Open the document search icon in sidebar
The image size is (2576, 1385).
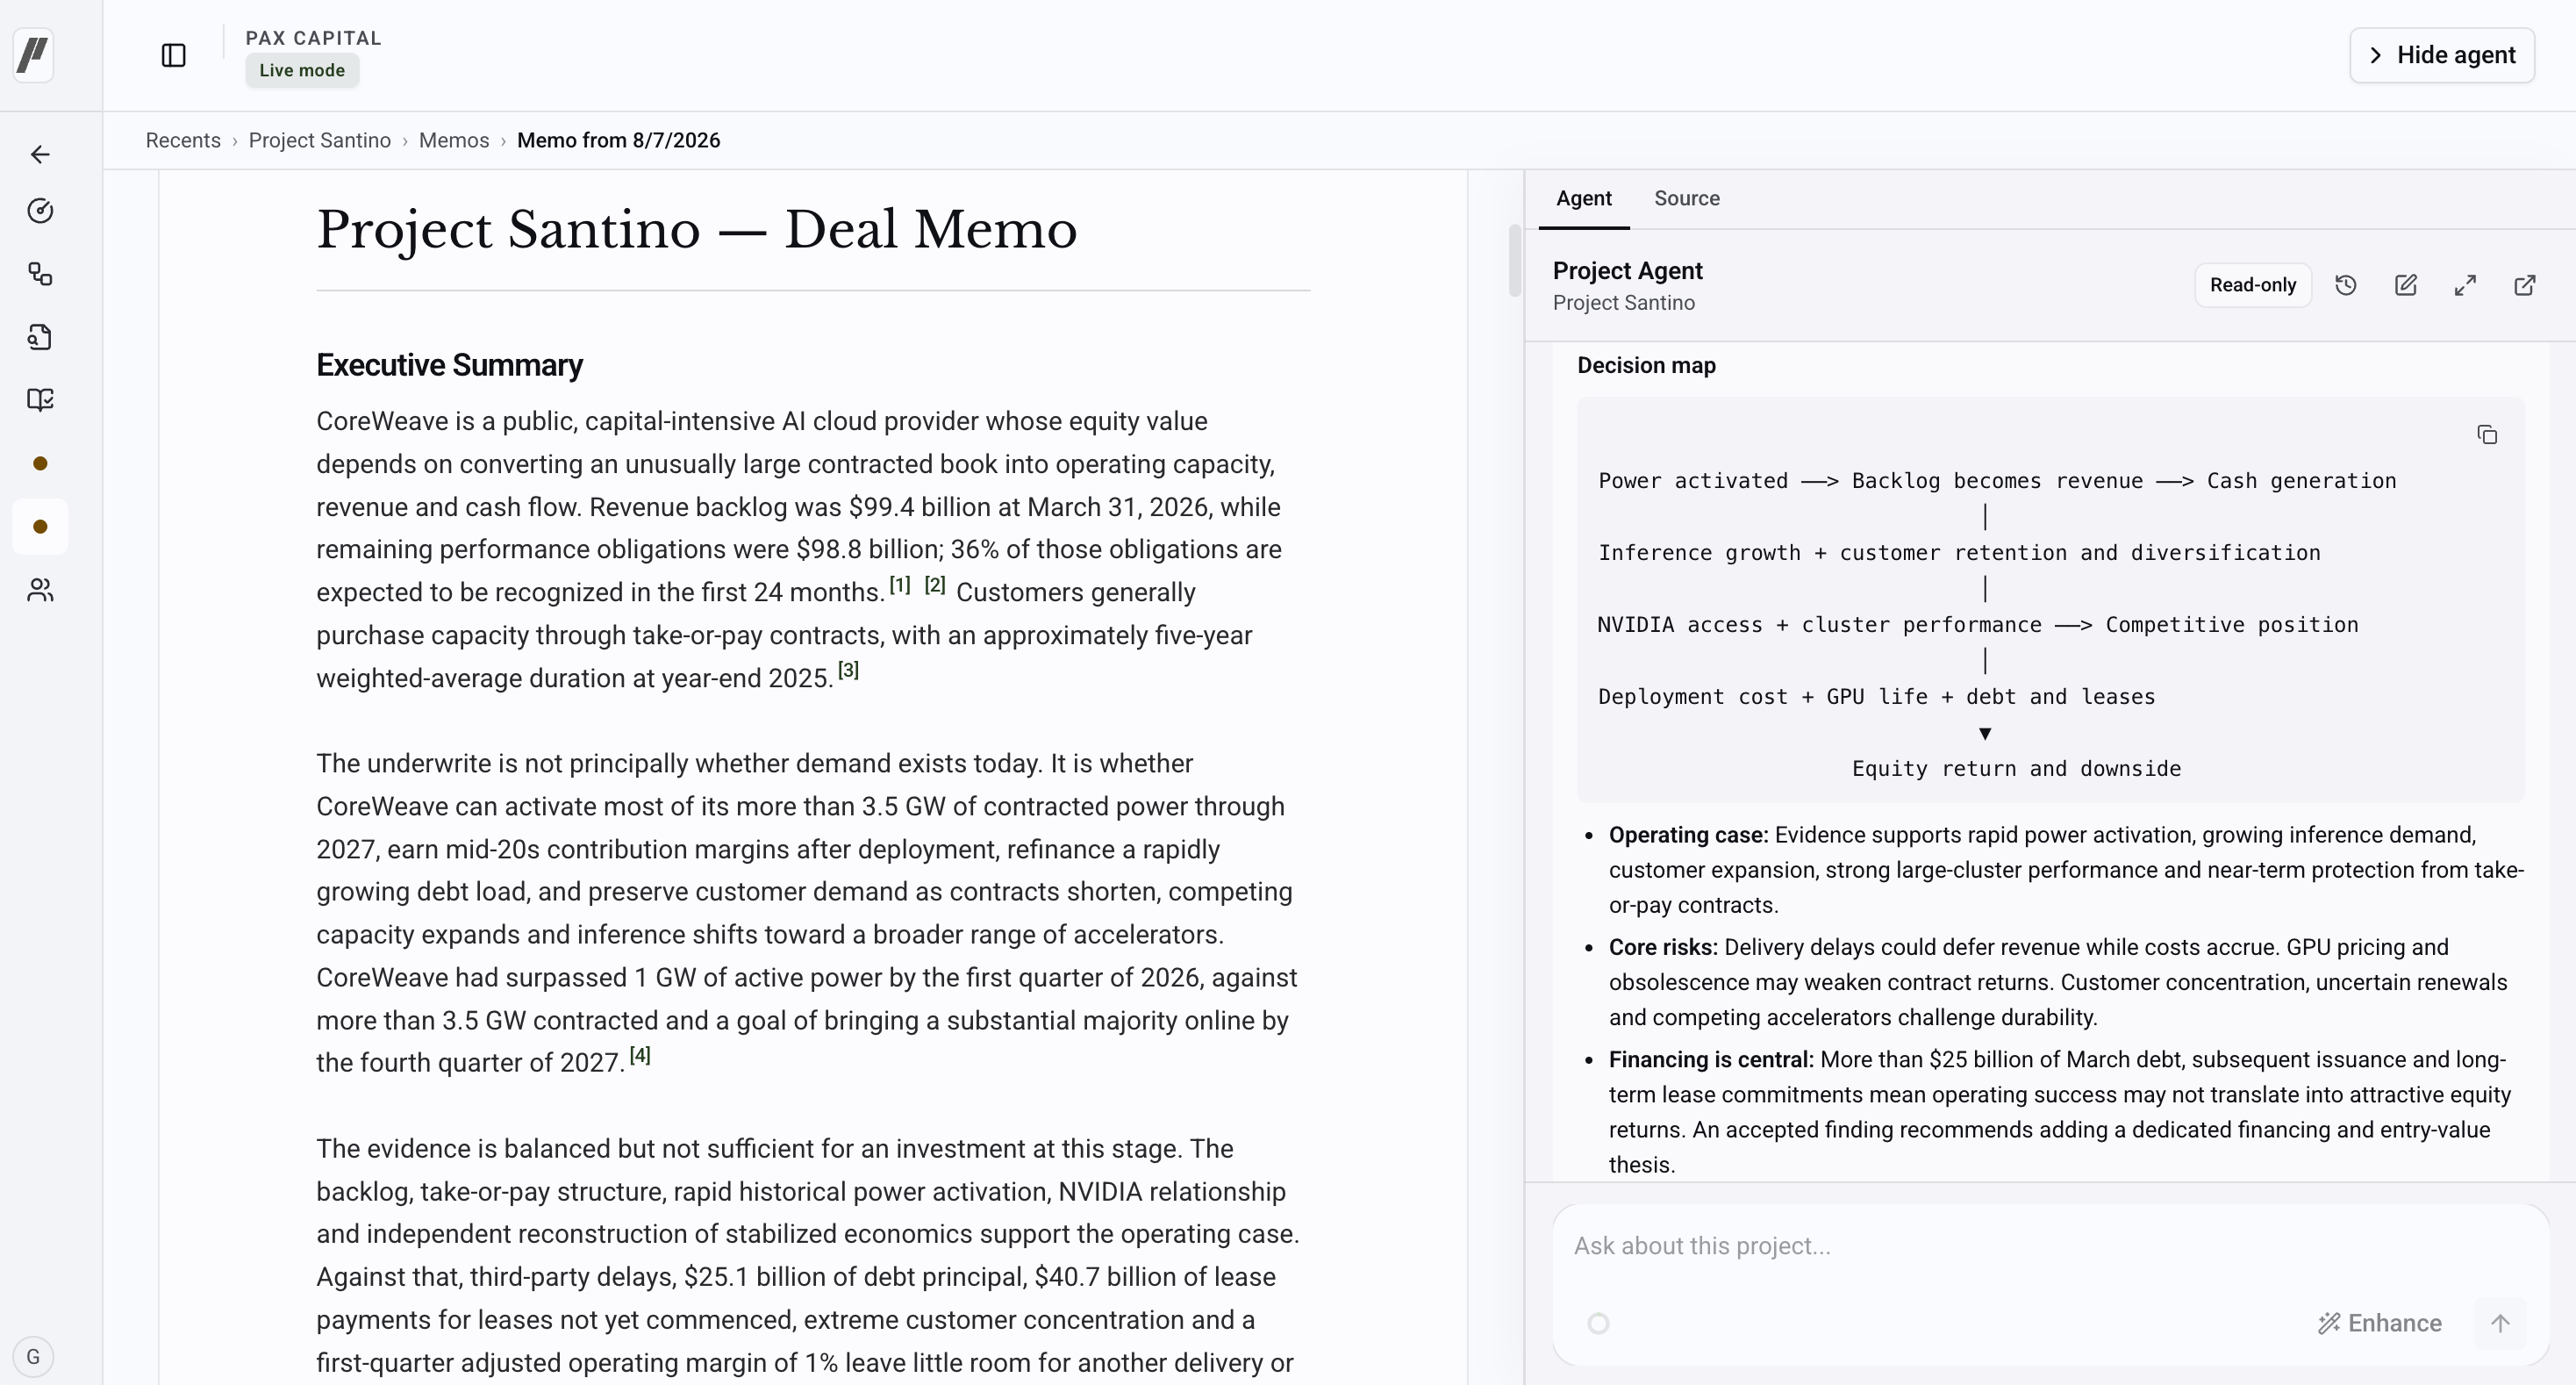click(x=40, y=337)
